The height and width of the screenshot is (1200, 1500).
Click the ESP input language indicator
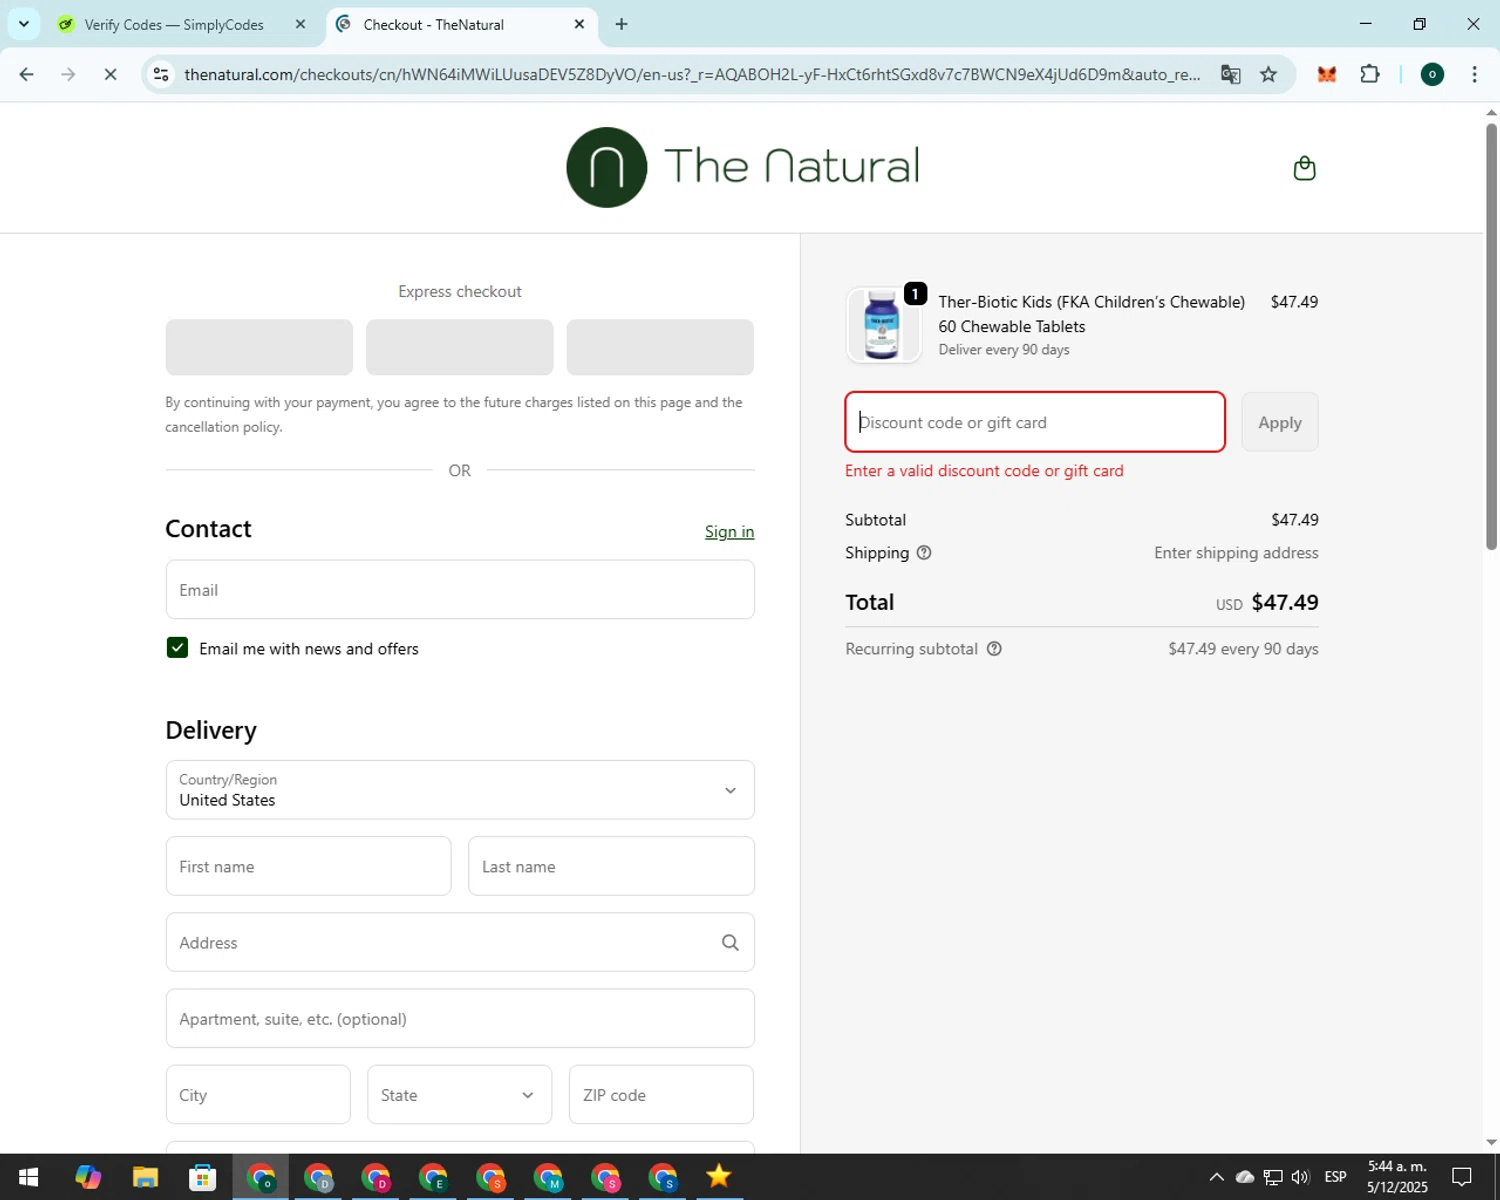pos(1335,1177)
